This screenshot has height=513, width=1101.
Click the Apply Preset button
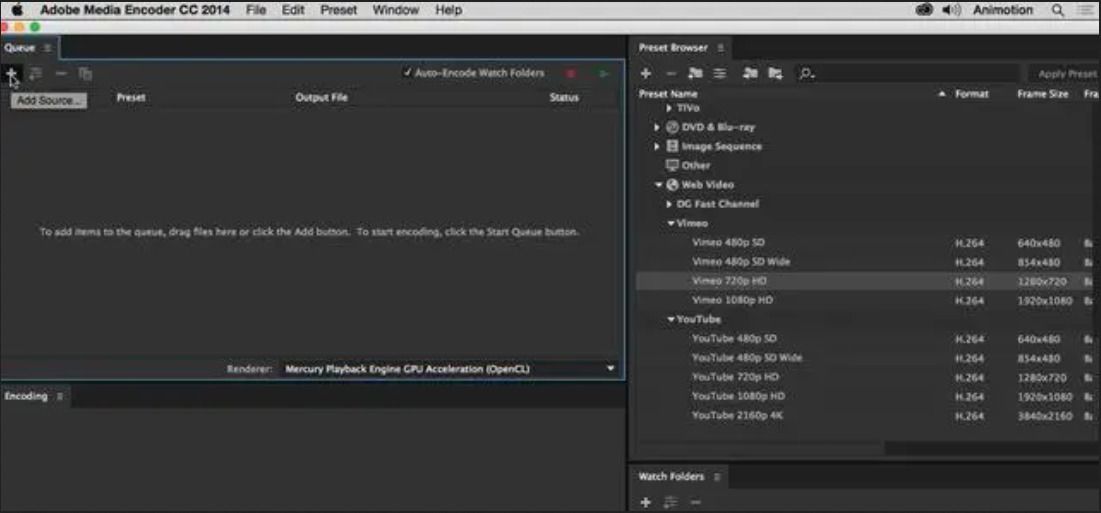click(1066, 74)
